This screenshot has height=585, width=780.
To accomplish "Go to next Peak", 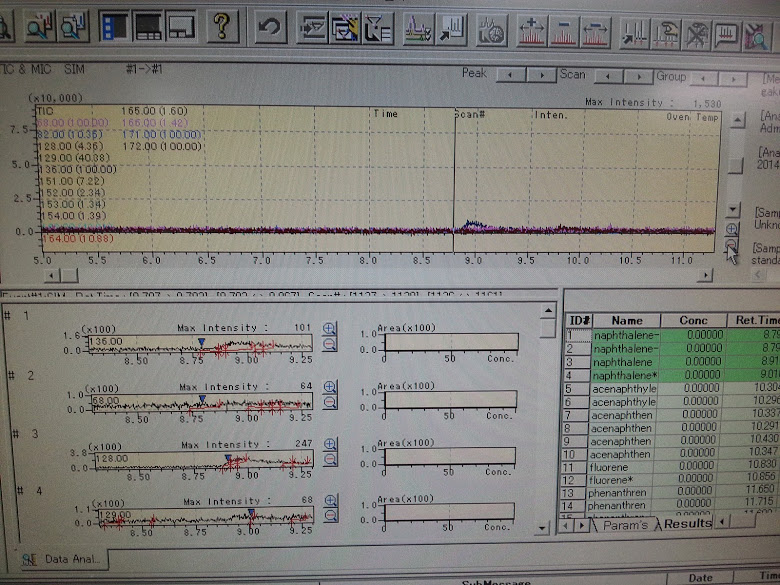I will (x=542, y=76).
